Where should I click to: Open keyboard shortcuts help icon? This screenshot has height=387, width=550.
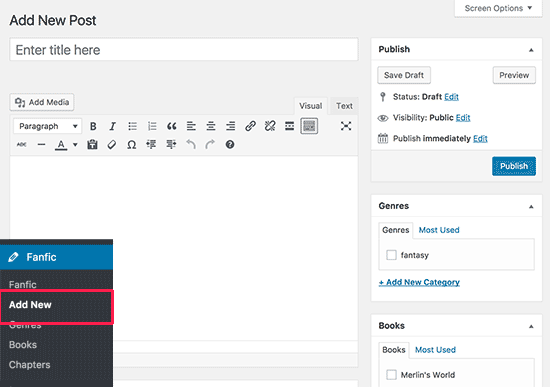[230, 145]
